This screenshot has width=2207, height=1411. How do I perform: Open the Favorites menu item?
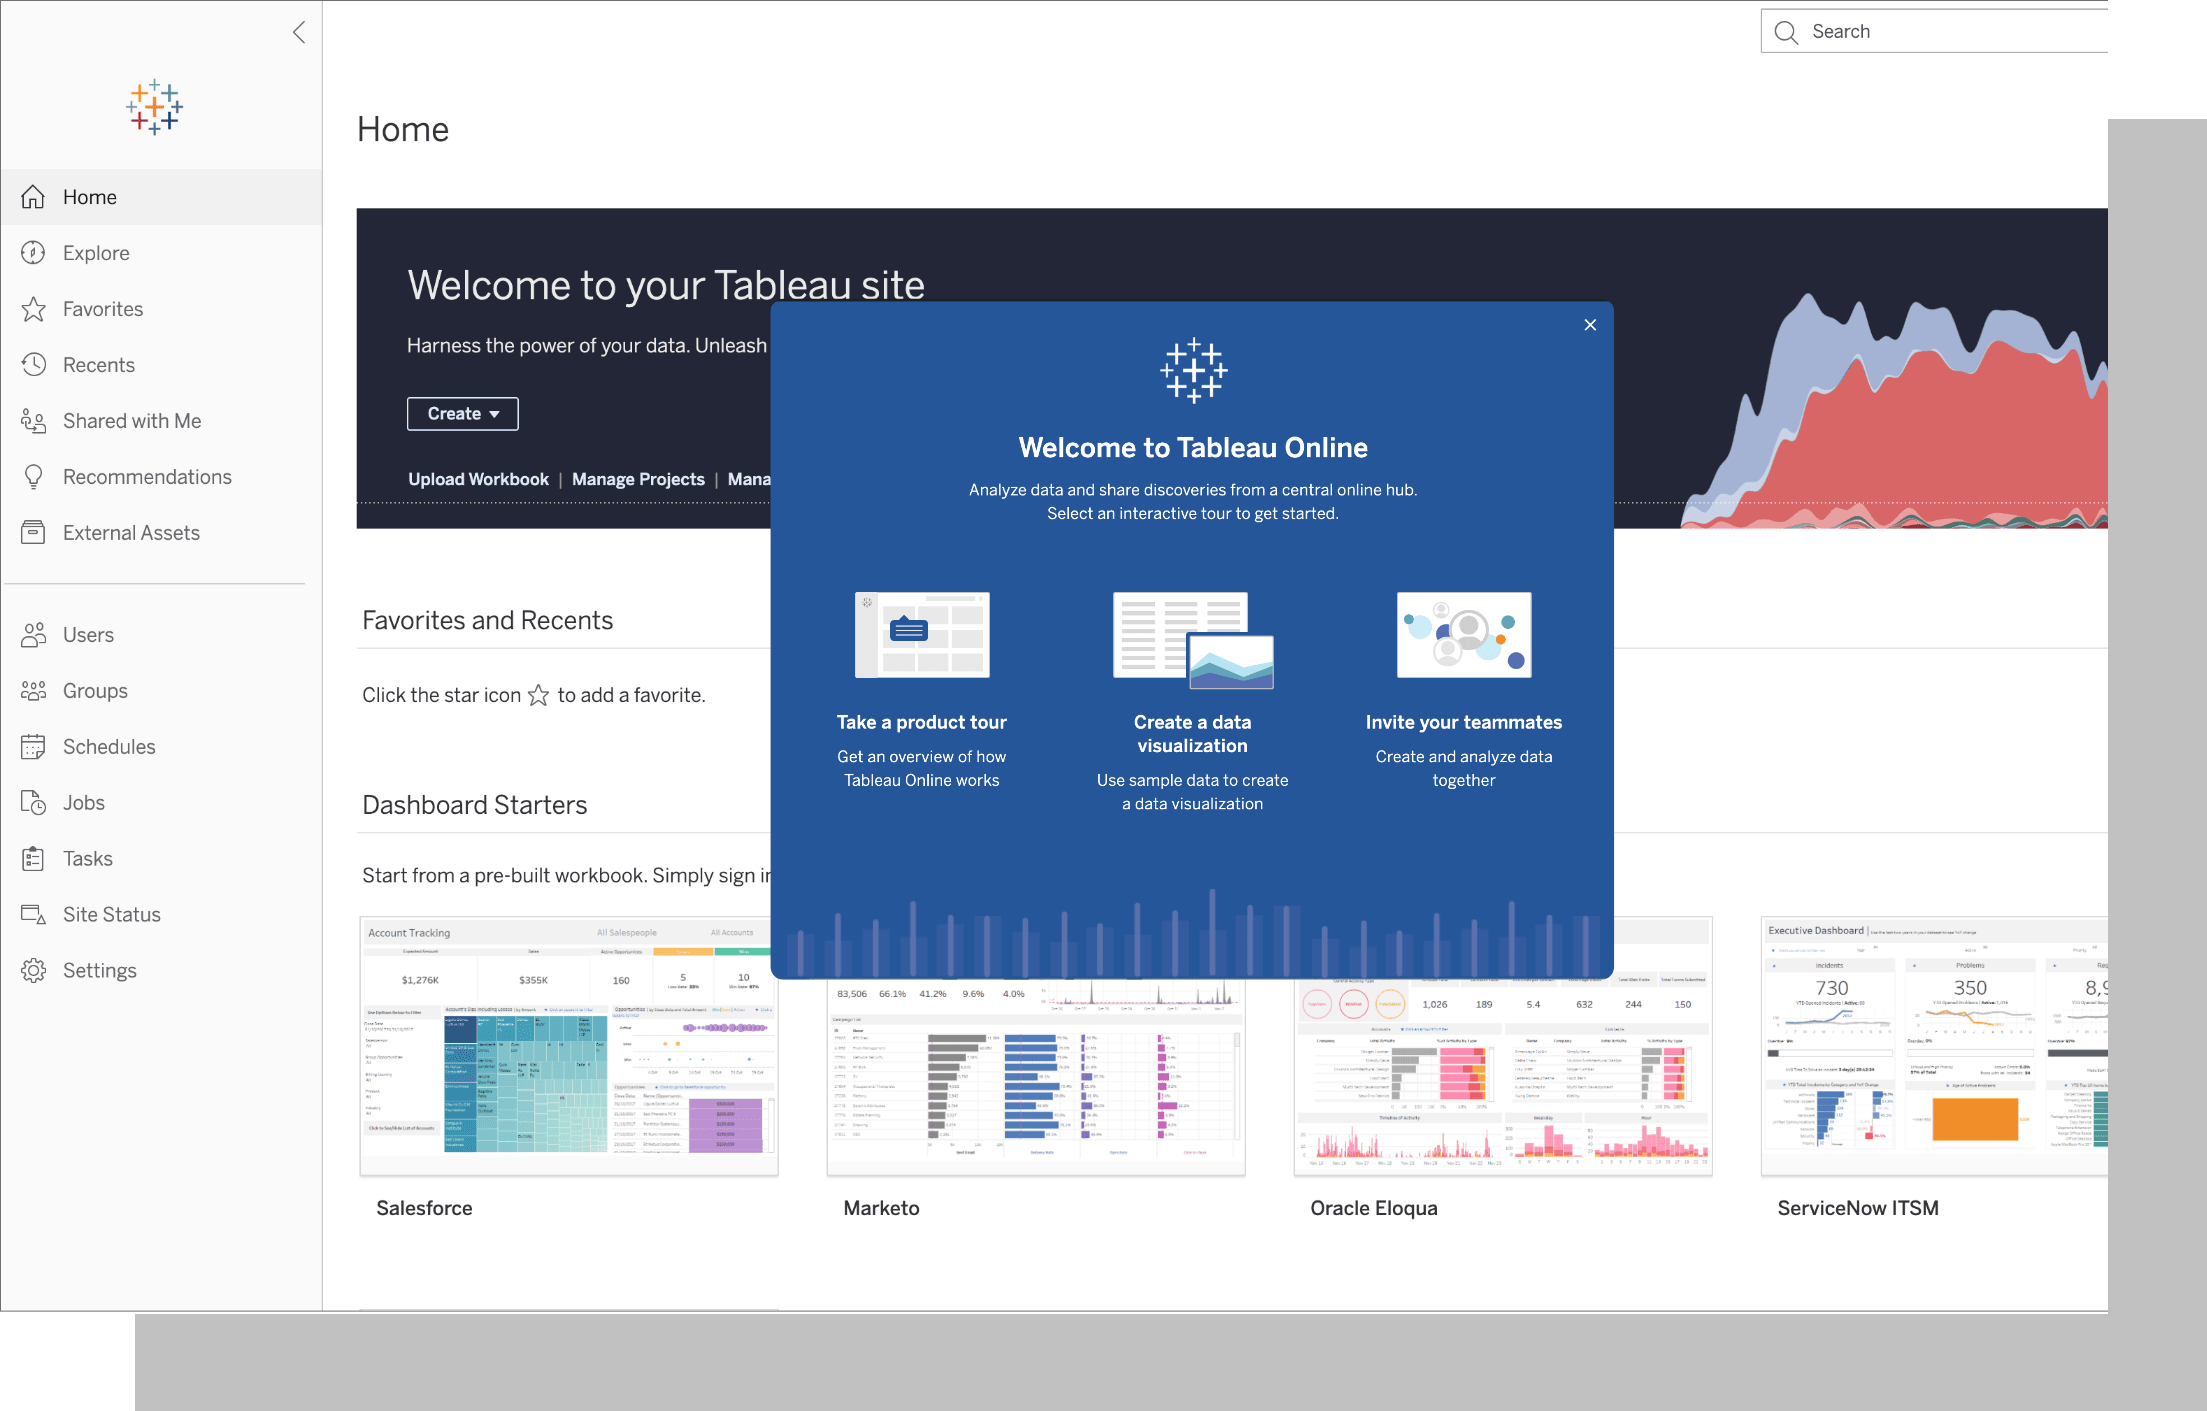[x=103, y=309]
